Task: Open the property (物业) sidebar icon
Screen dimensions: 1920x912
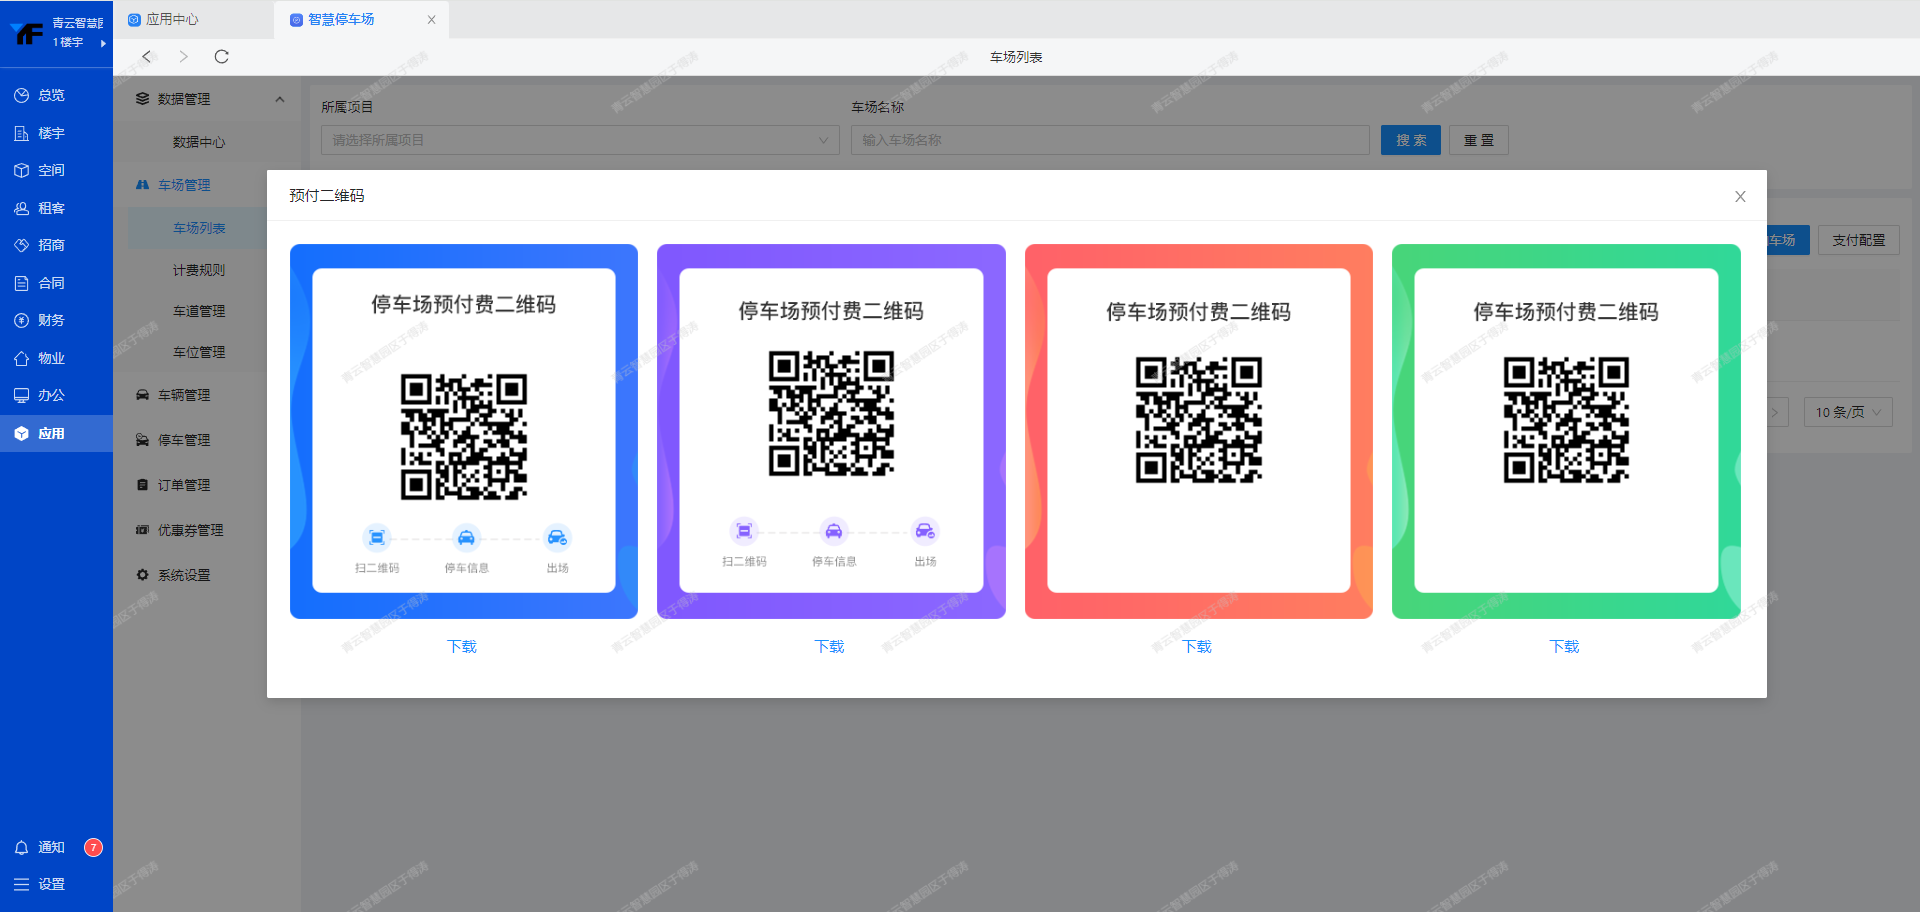Action: tap(22, 359)
